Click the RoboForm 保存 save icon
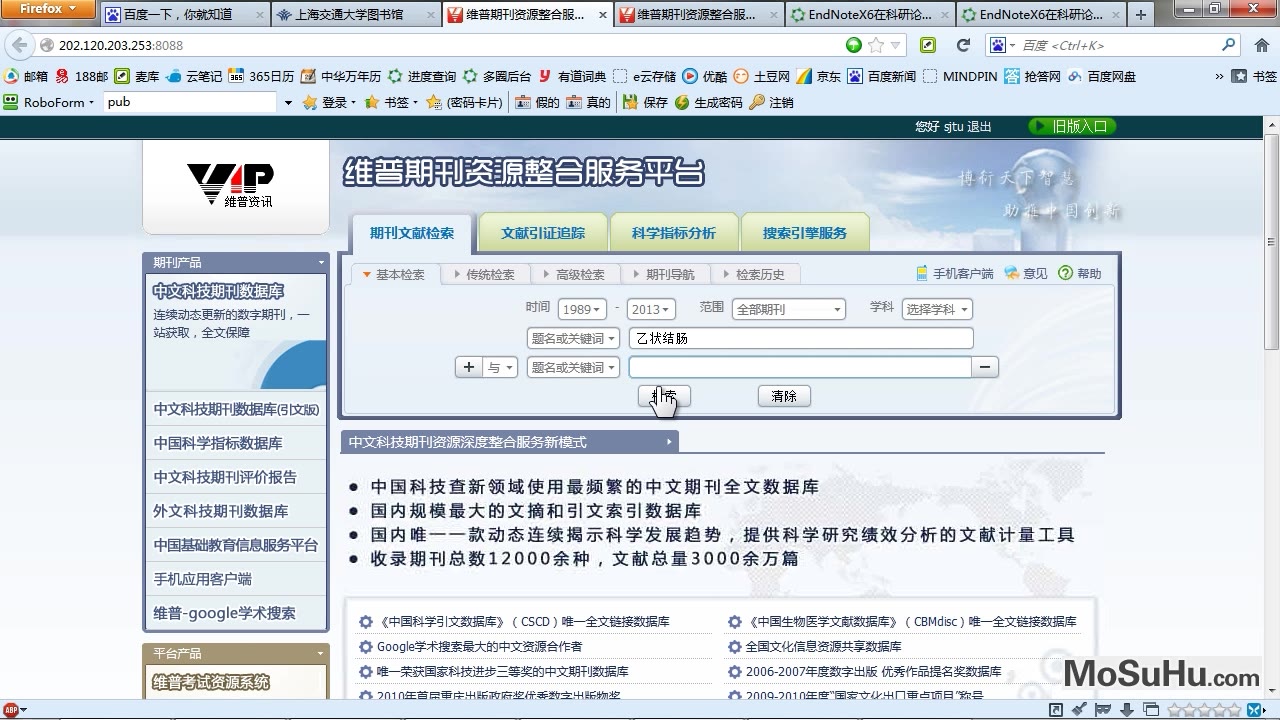 645,102
